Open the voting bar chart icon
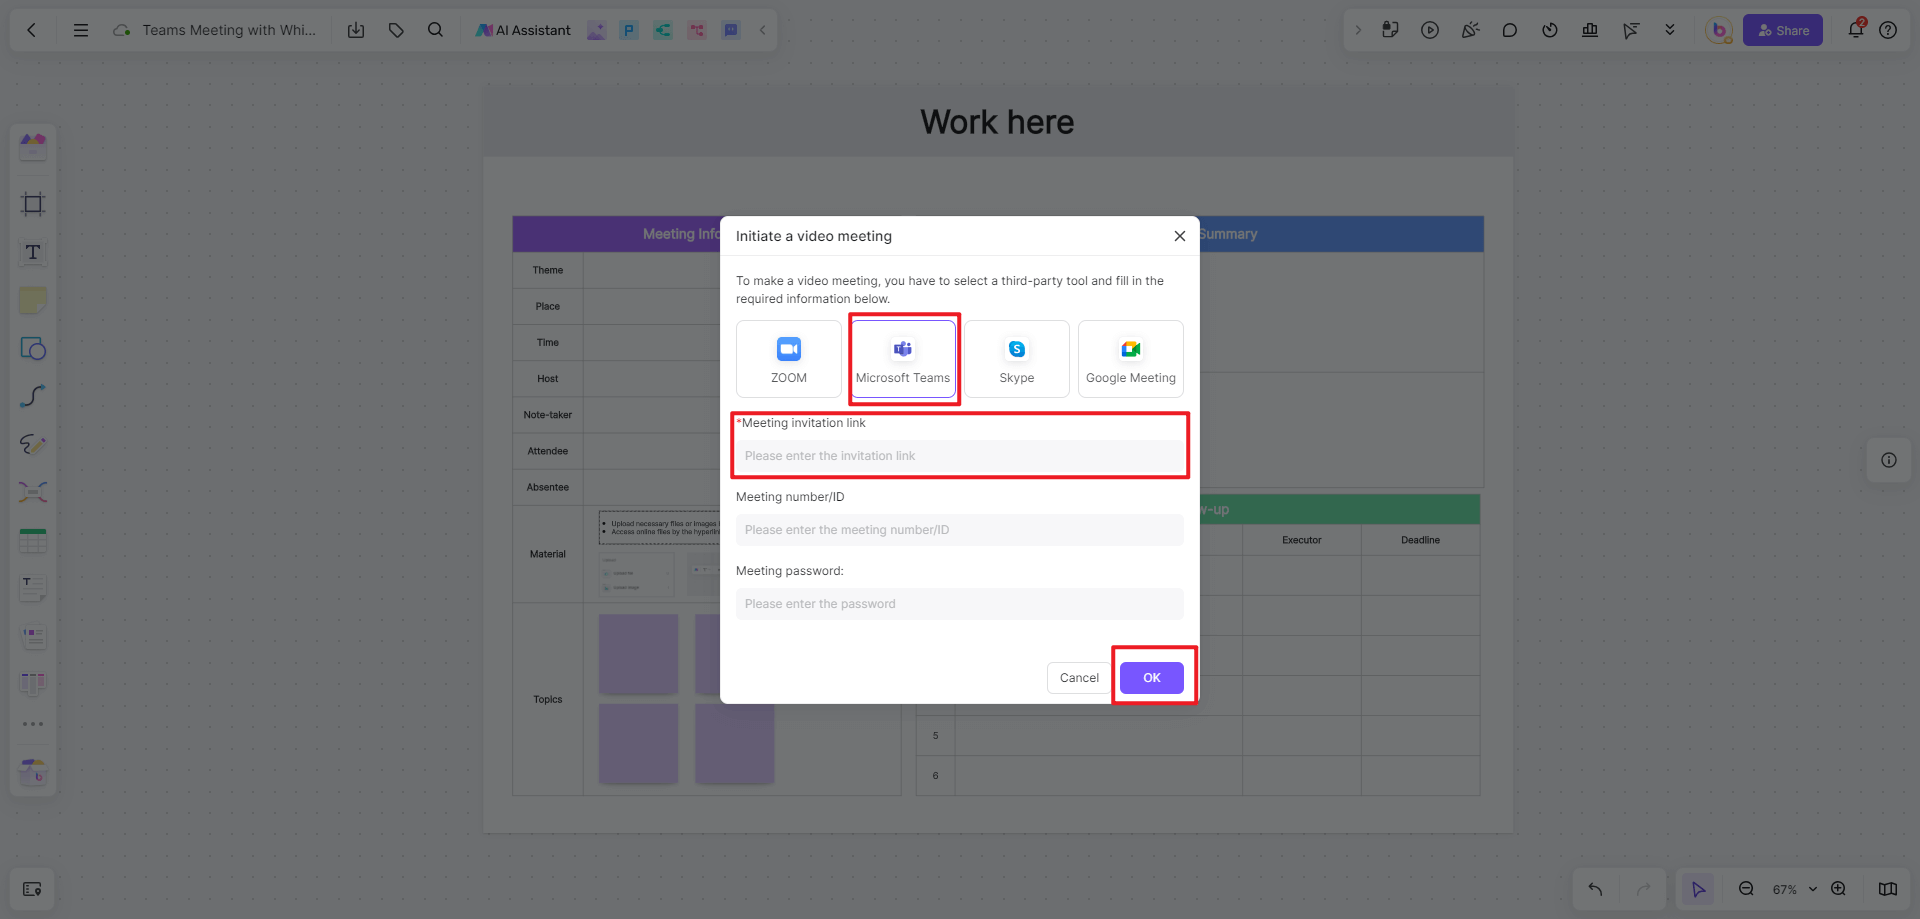1920x919 pixels. click(x=1590, y=30)
